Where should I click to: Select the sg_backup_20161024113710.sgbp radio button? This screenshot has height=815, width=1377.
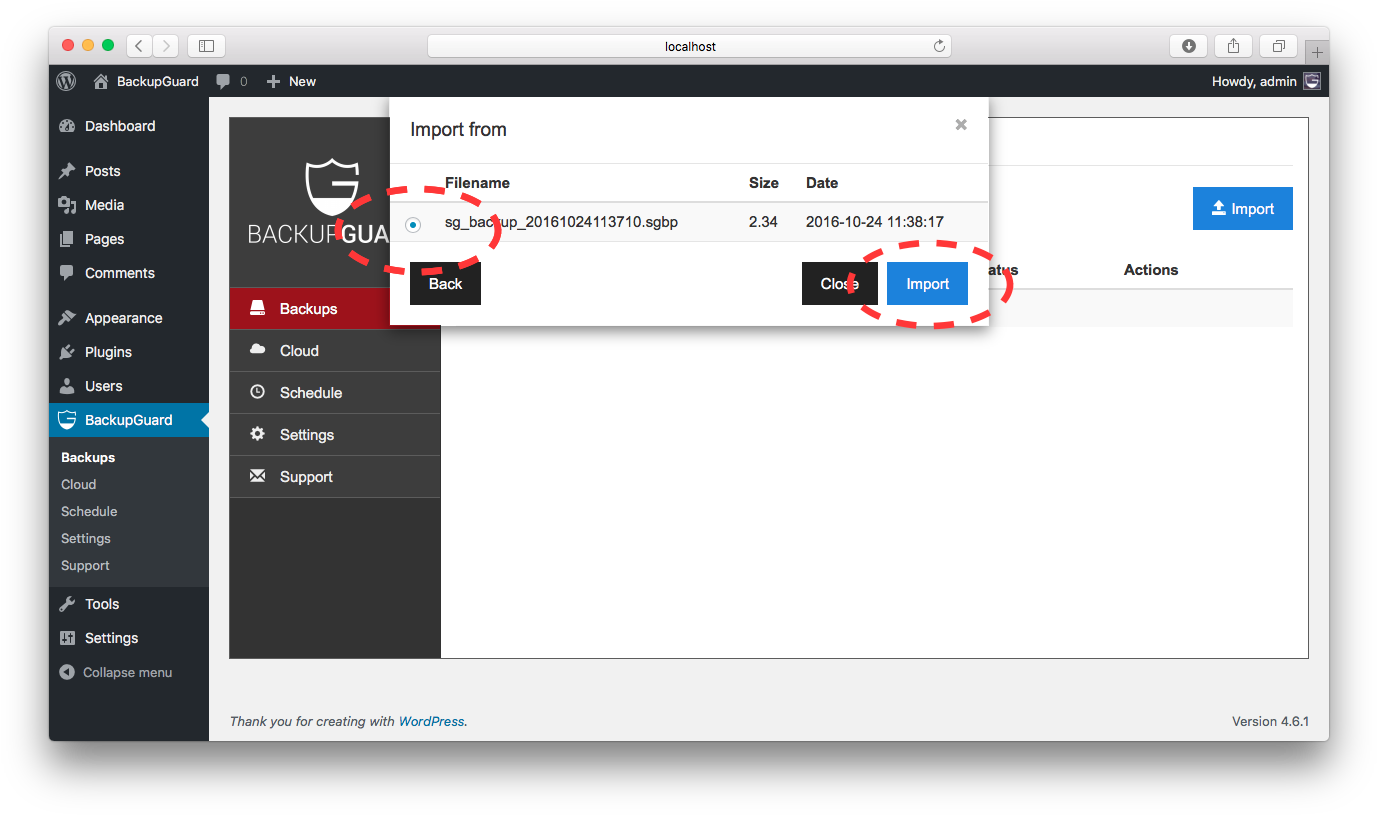pyautogui.click(x=413, y=225)
